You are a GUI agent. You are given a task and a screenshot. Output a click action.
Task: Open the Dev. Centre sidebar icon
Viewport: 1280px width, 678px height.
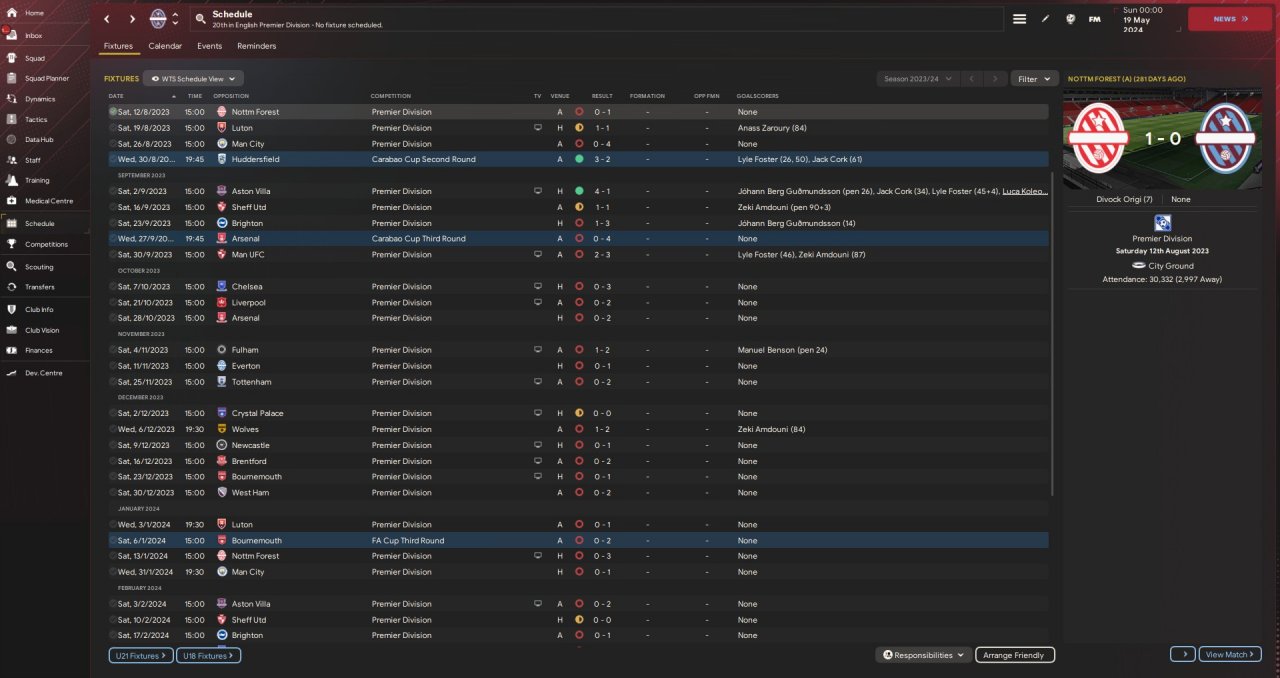tap(11, 373)
